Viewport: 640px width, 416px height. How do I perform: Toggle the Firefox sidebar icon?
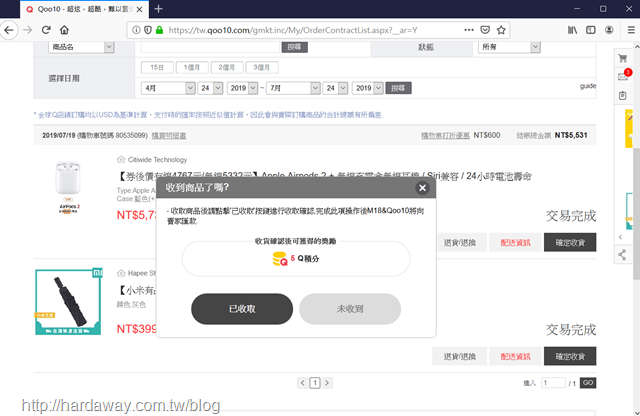click(591, 30)
